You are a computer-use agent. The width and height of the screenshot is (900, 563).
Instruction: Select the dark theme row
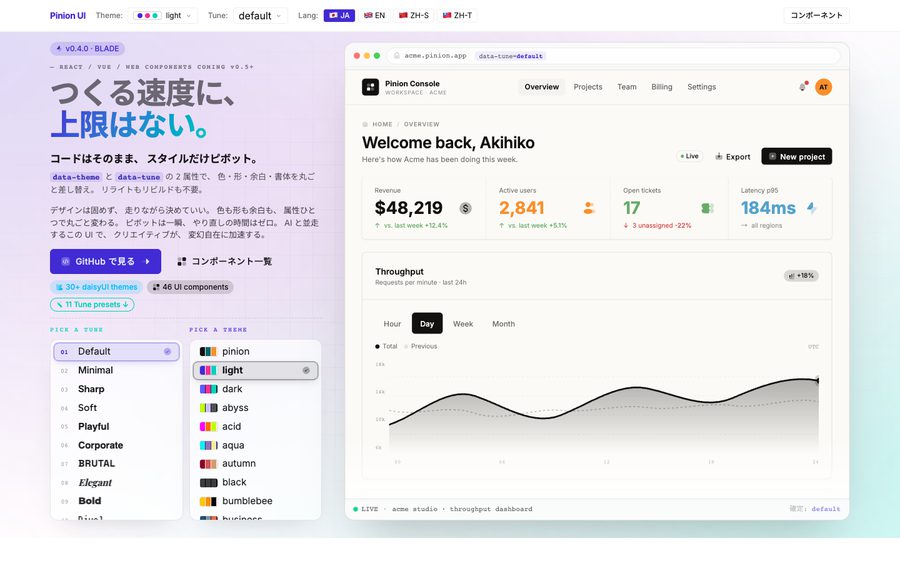[255, 389]
